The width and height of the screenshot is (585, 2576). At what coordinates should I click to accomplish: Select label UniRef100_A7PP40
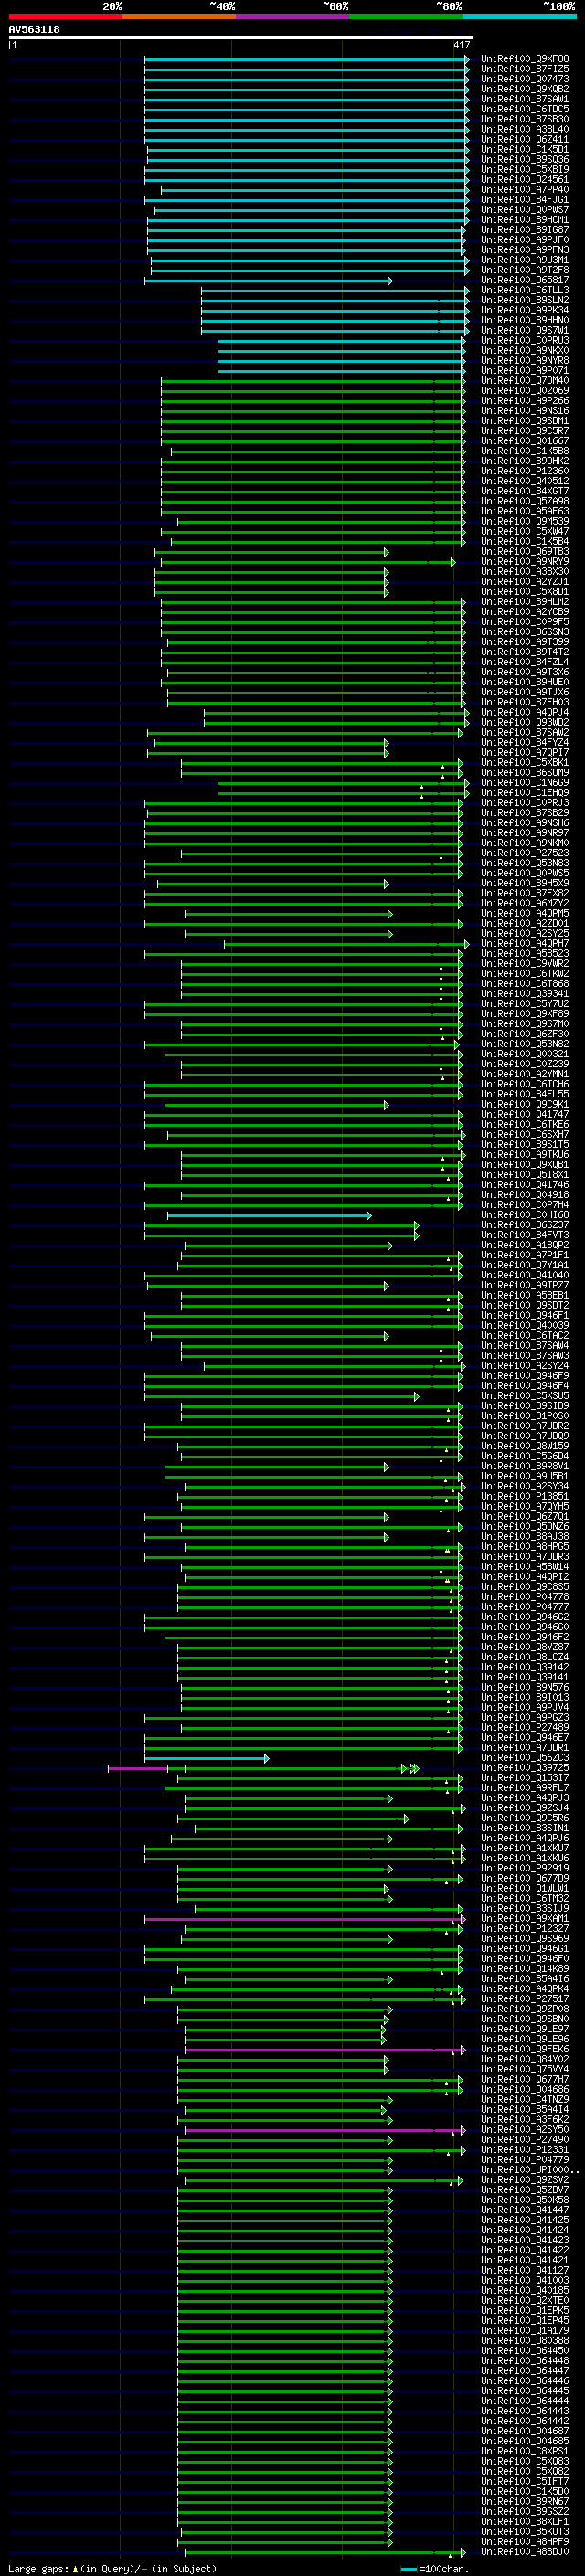click(524, 190)
